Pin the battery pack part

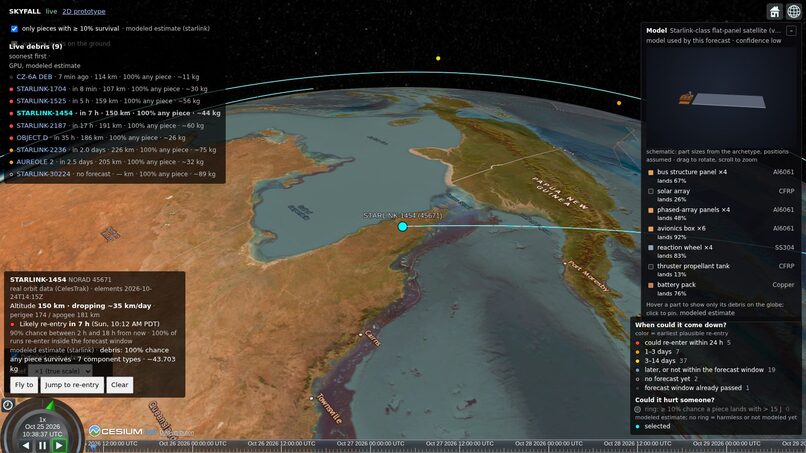(721, 288)
